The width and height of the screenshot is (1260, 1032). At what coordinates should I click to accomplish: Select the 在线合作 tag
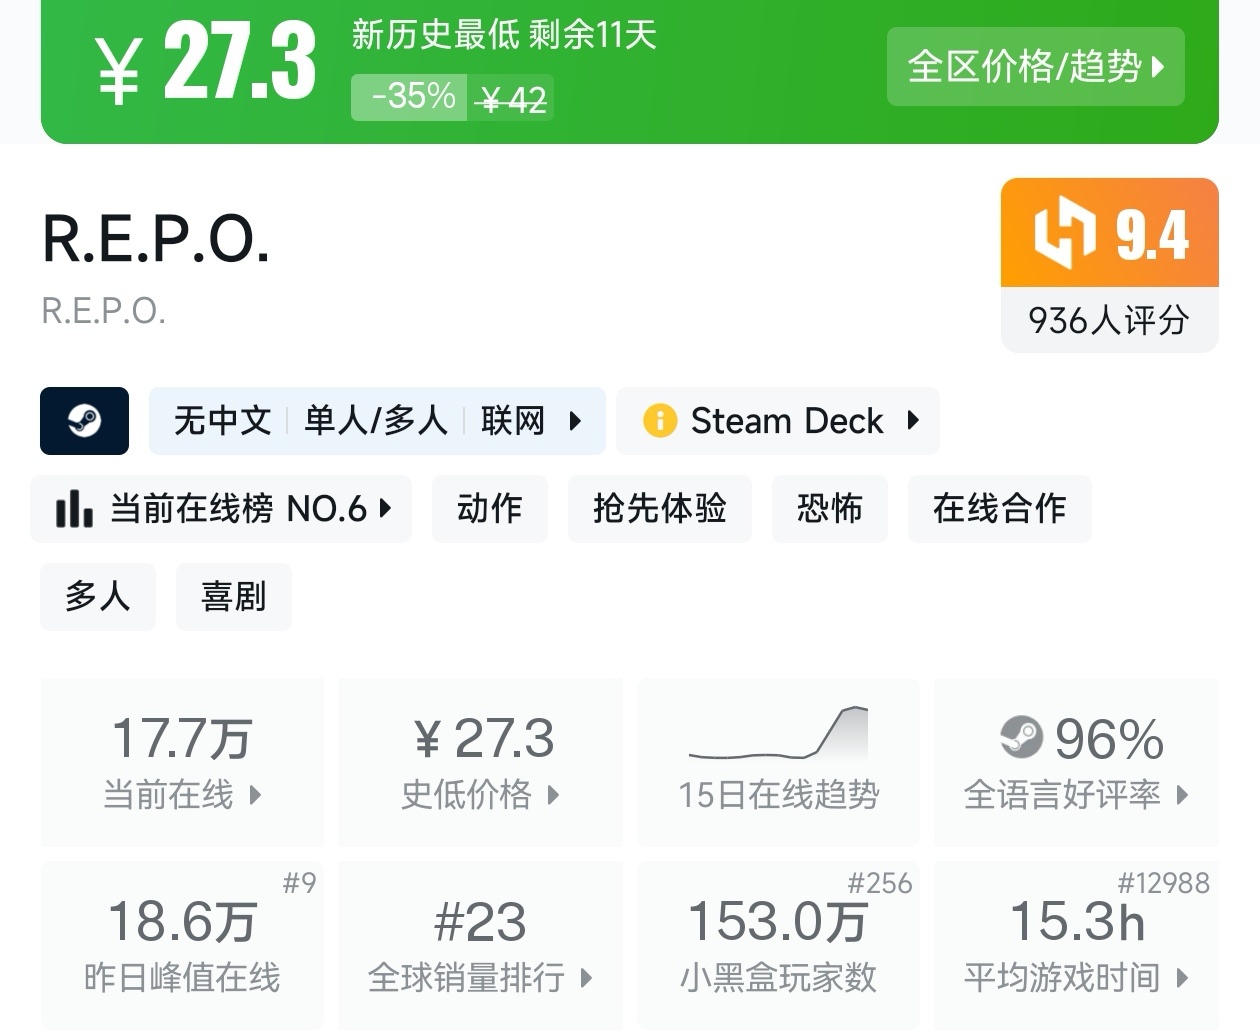point(999,509)
